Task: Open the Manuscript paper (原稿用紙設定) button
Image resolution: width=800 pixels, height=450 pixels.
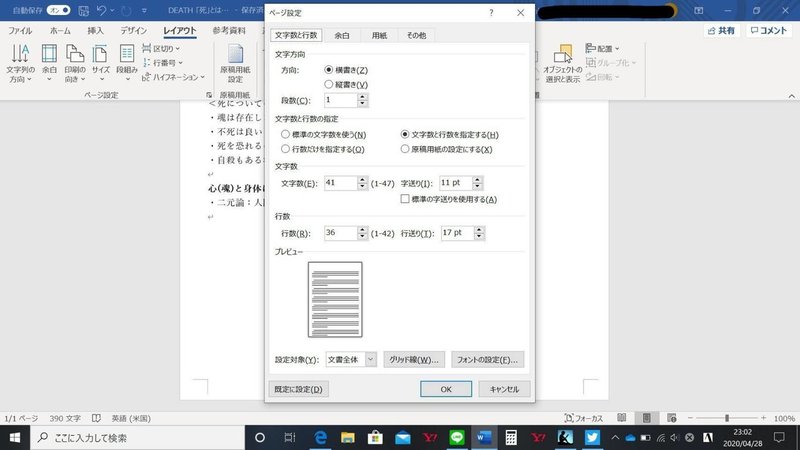Action: point(235,64)
